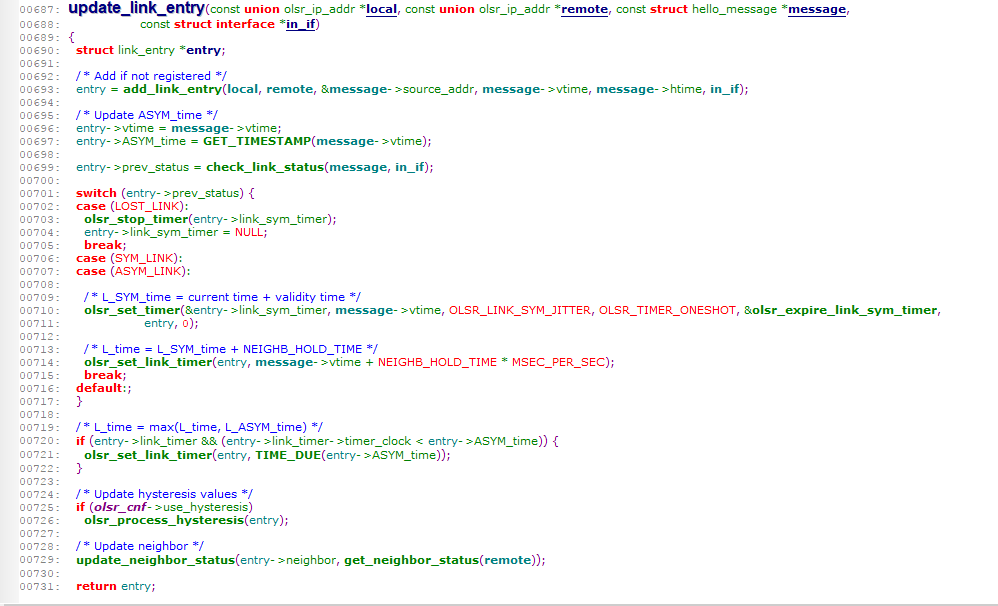This screenshot has width=998, height=606.
Task: Open the get_neighbor_status function link
Action: 411,560
